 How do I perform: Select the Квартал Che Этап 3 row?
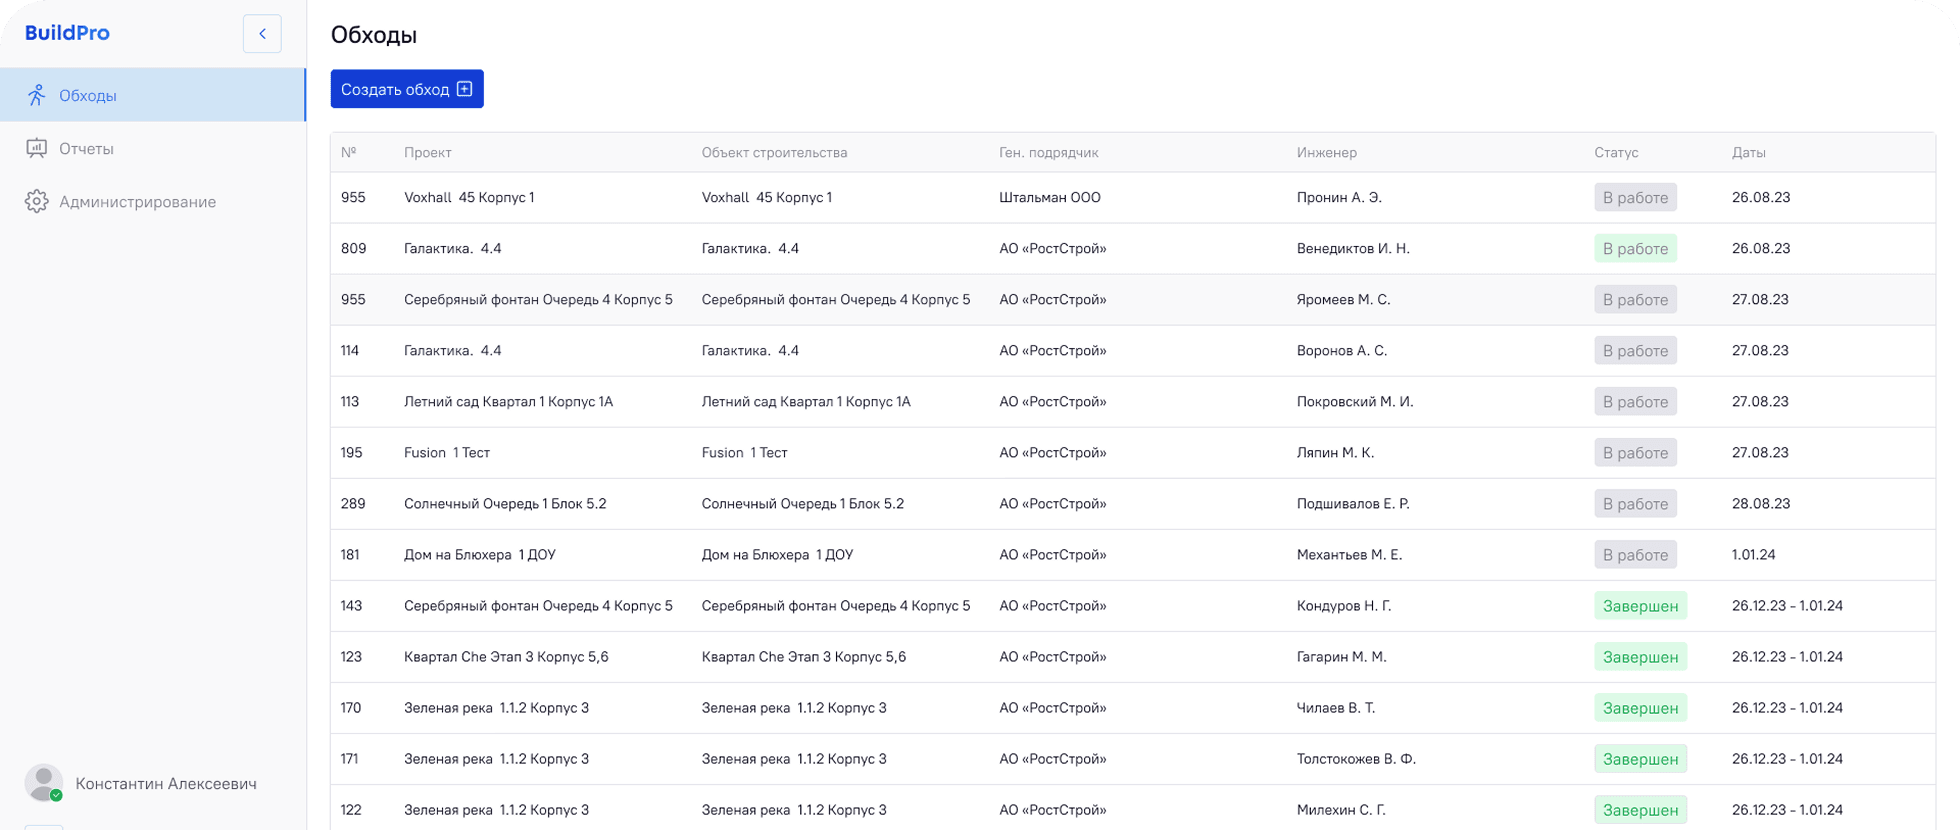click(1133, 656)
